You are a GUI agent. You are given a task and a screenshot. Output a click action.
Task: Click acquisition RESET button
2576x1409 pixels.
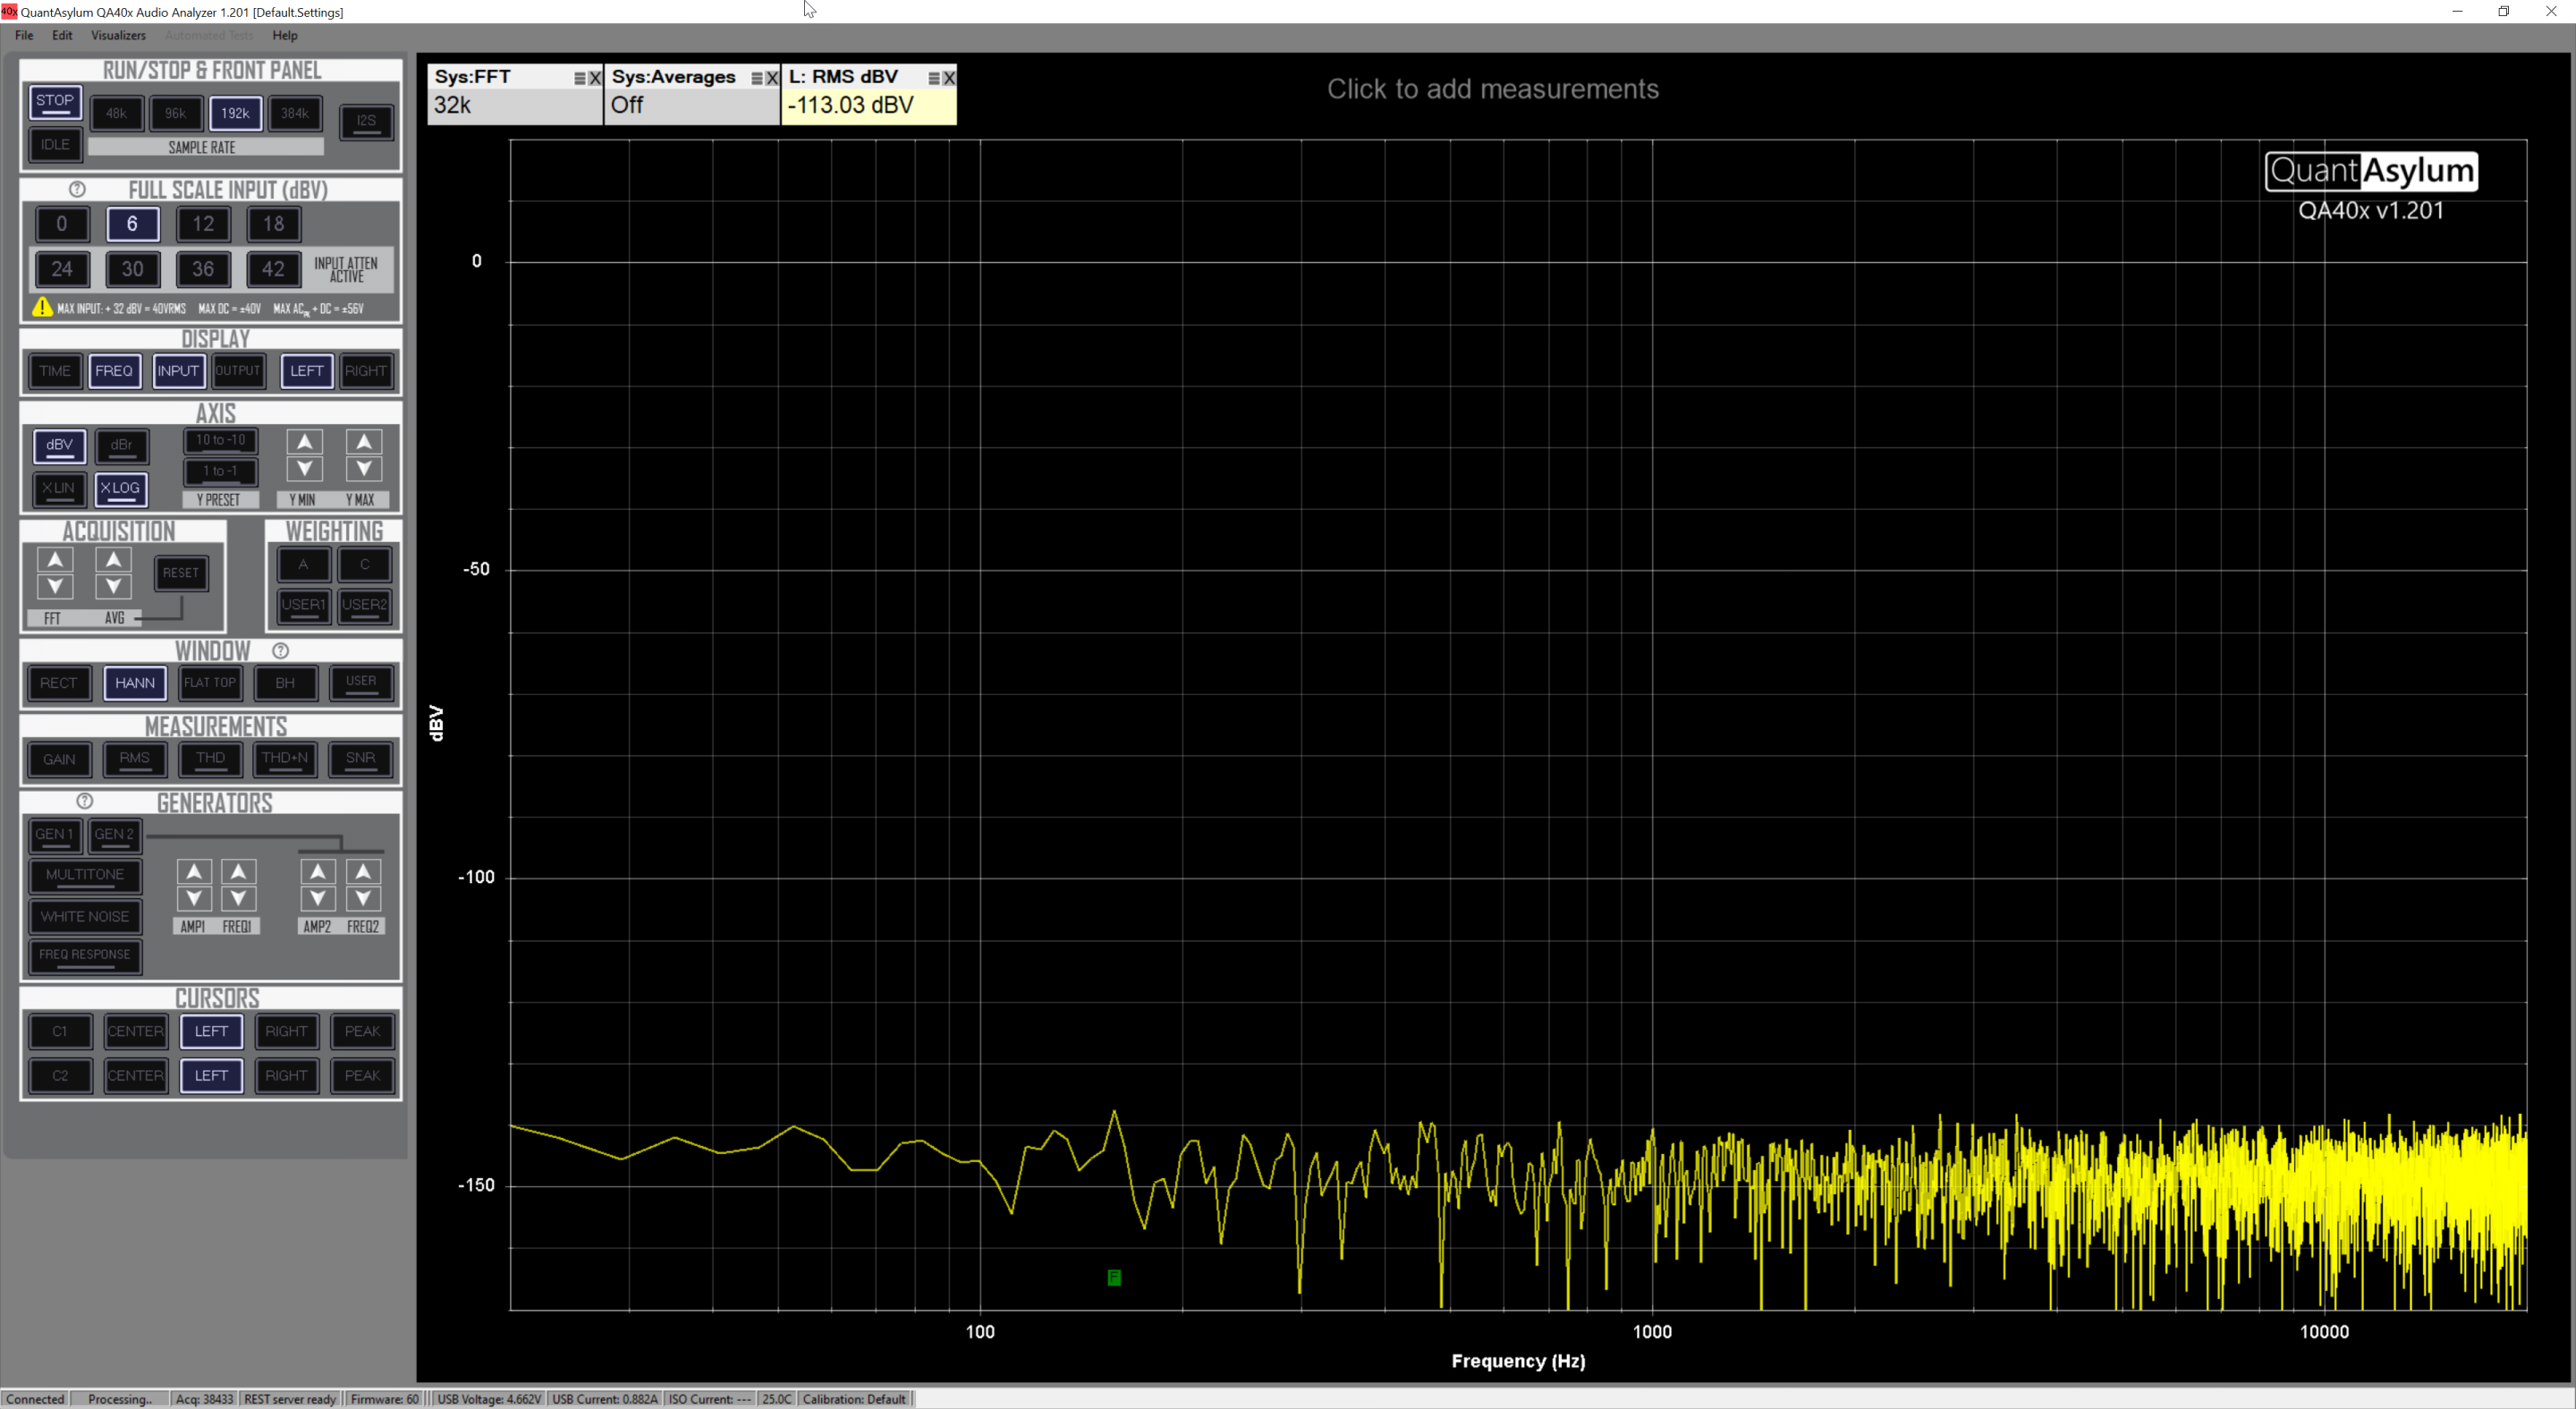[181, 573]
